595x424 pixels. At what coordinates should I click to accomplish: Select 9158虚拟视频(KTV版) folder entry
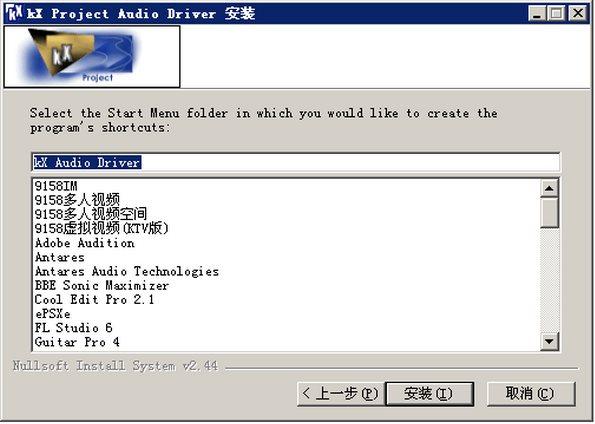101,228
